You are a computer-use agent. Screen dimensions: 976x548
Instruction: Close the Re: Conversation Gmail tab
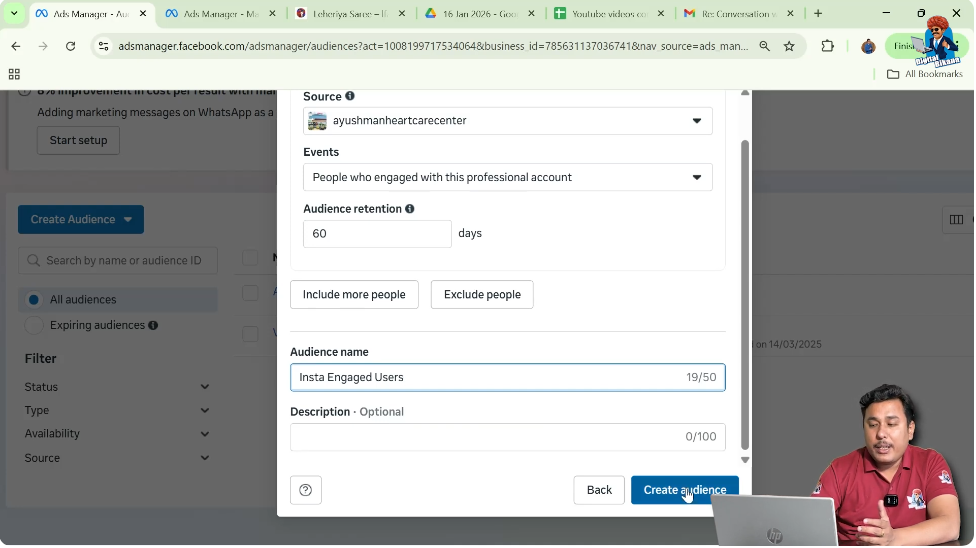pos(790,13)
